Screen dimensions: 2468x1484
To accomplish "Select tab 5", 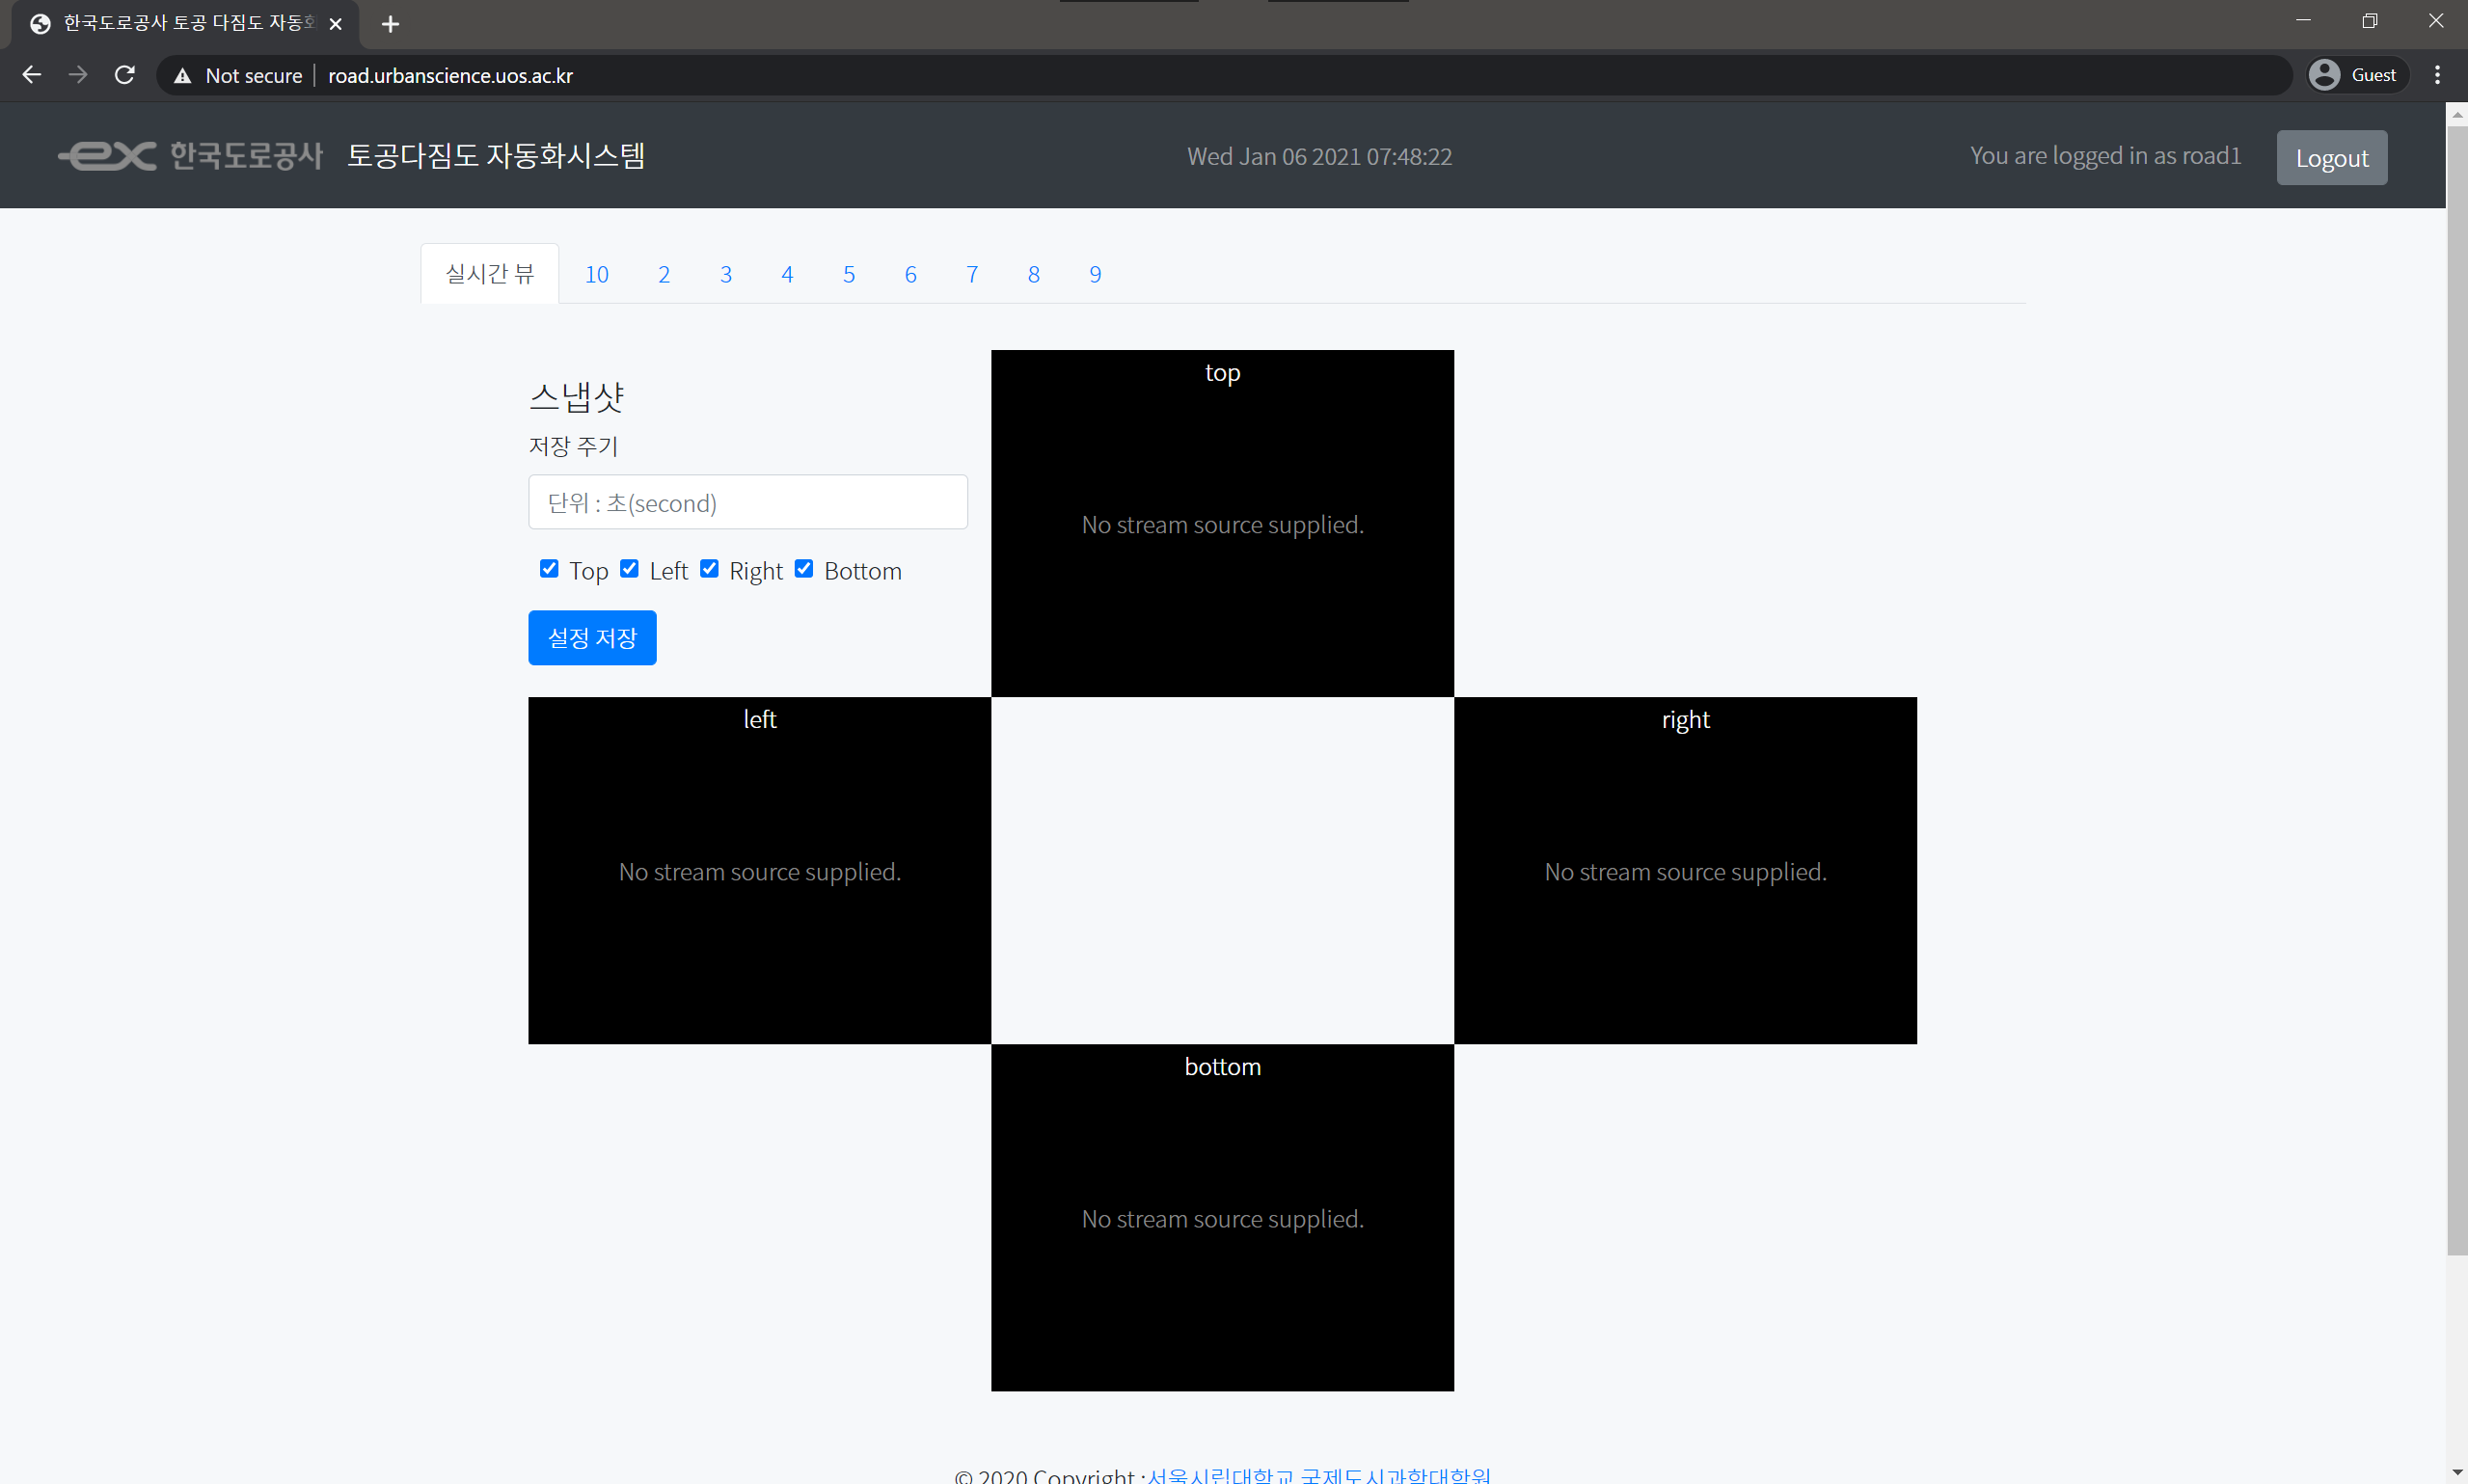I will [x=848, y=274].
